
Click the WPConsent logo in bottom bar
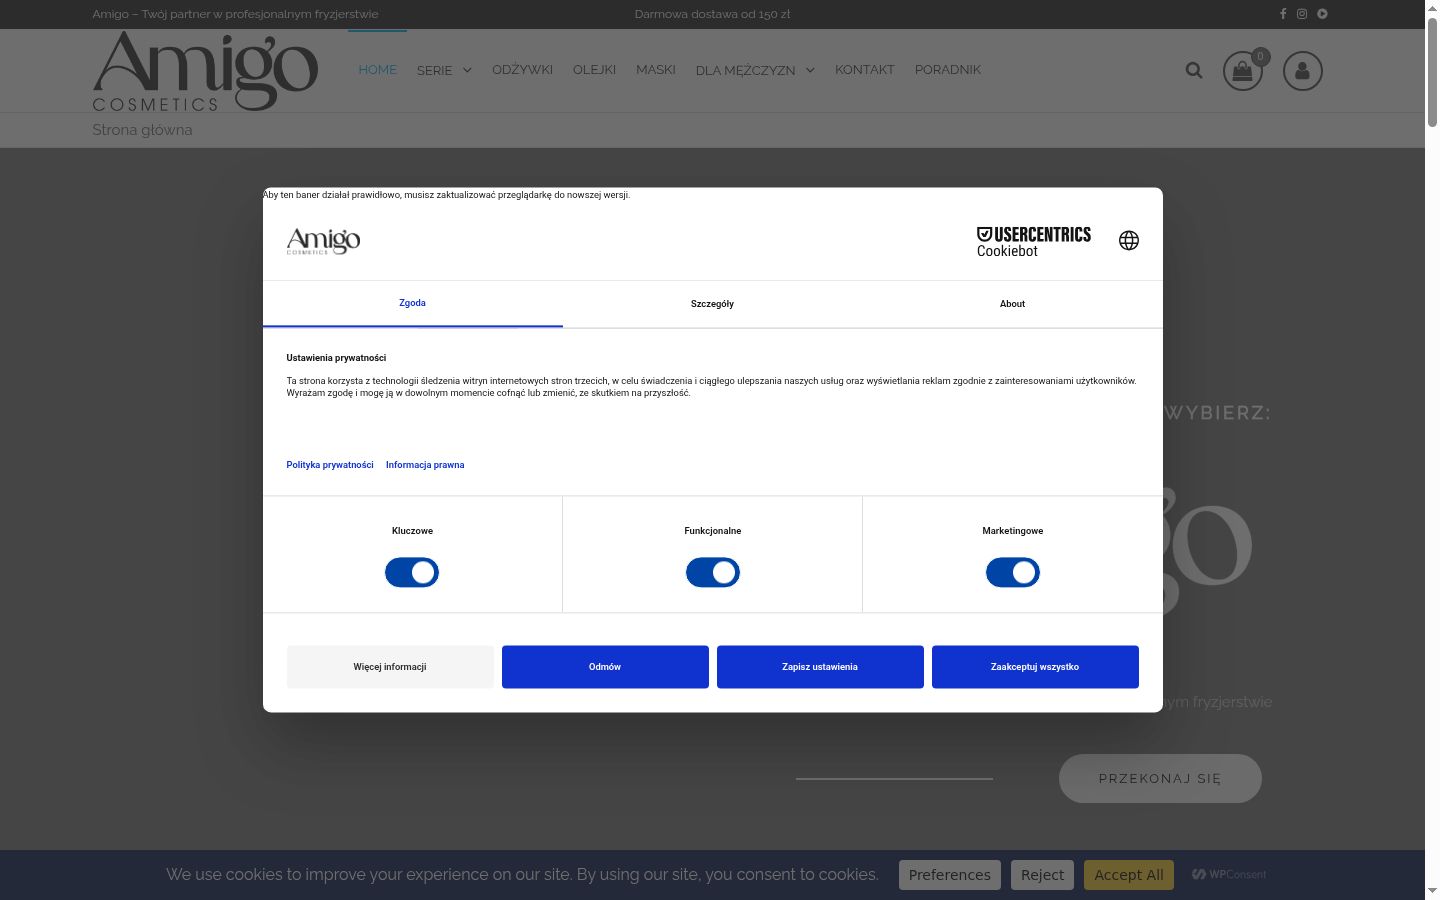(x=1229, y=874)
